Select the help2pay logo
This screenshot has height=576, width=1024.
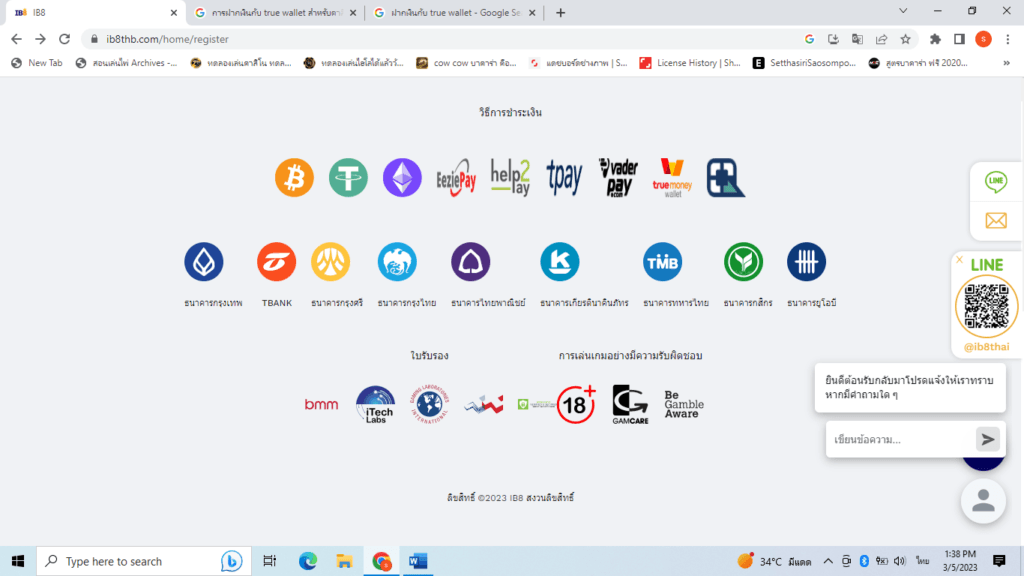510,178
